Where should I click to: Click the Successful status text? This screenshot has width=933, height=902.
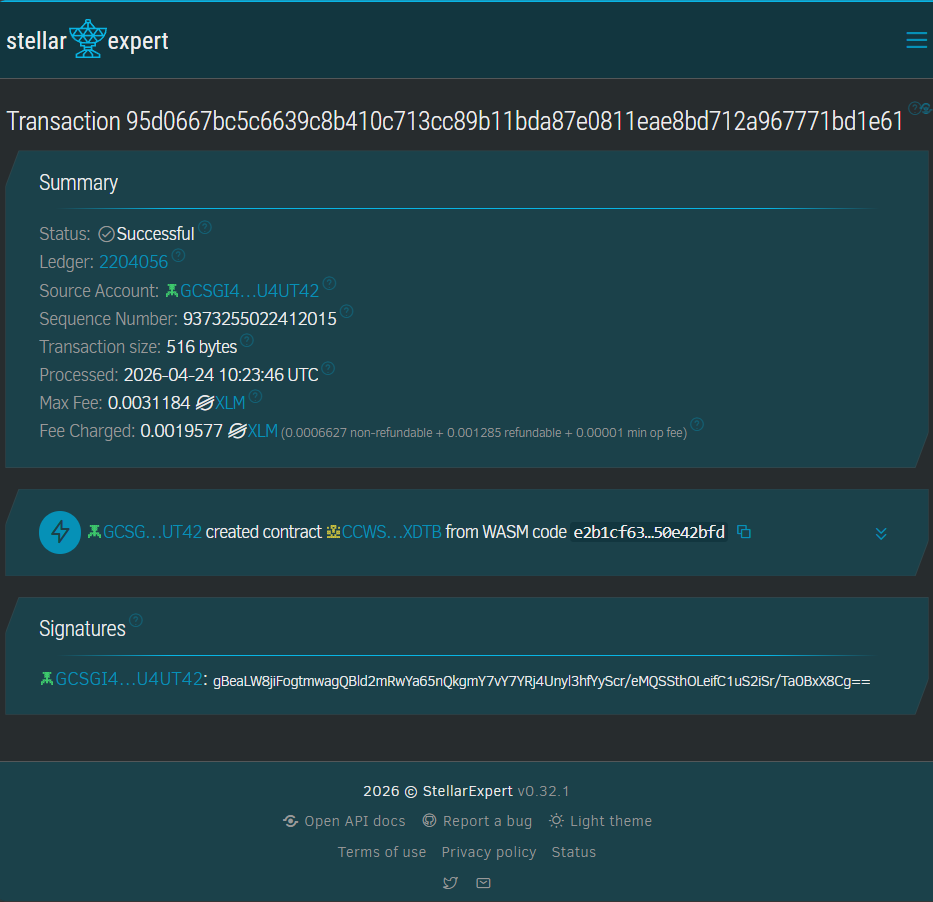coord(155,234)
